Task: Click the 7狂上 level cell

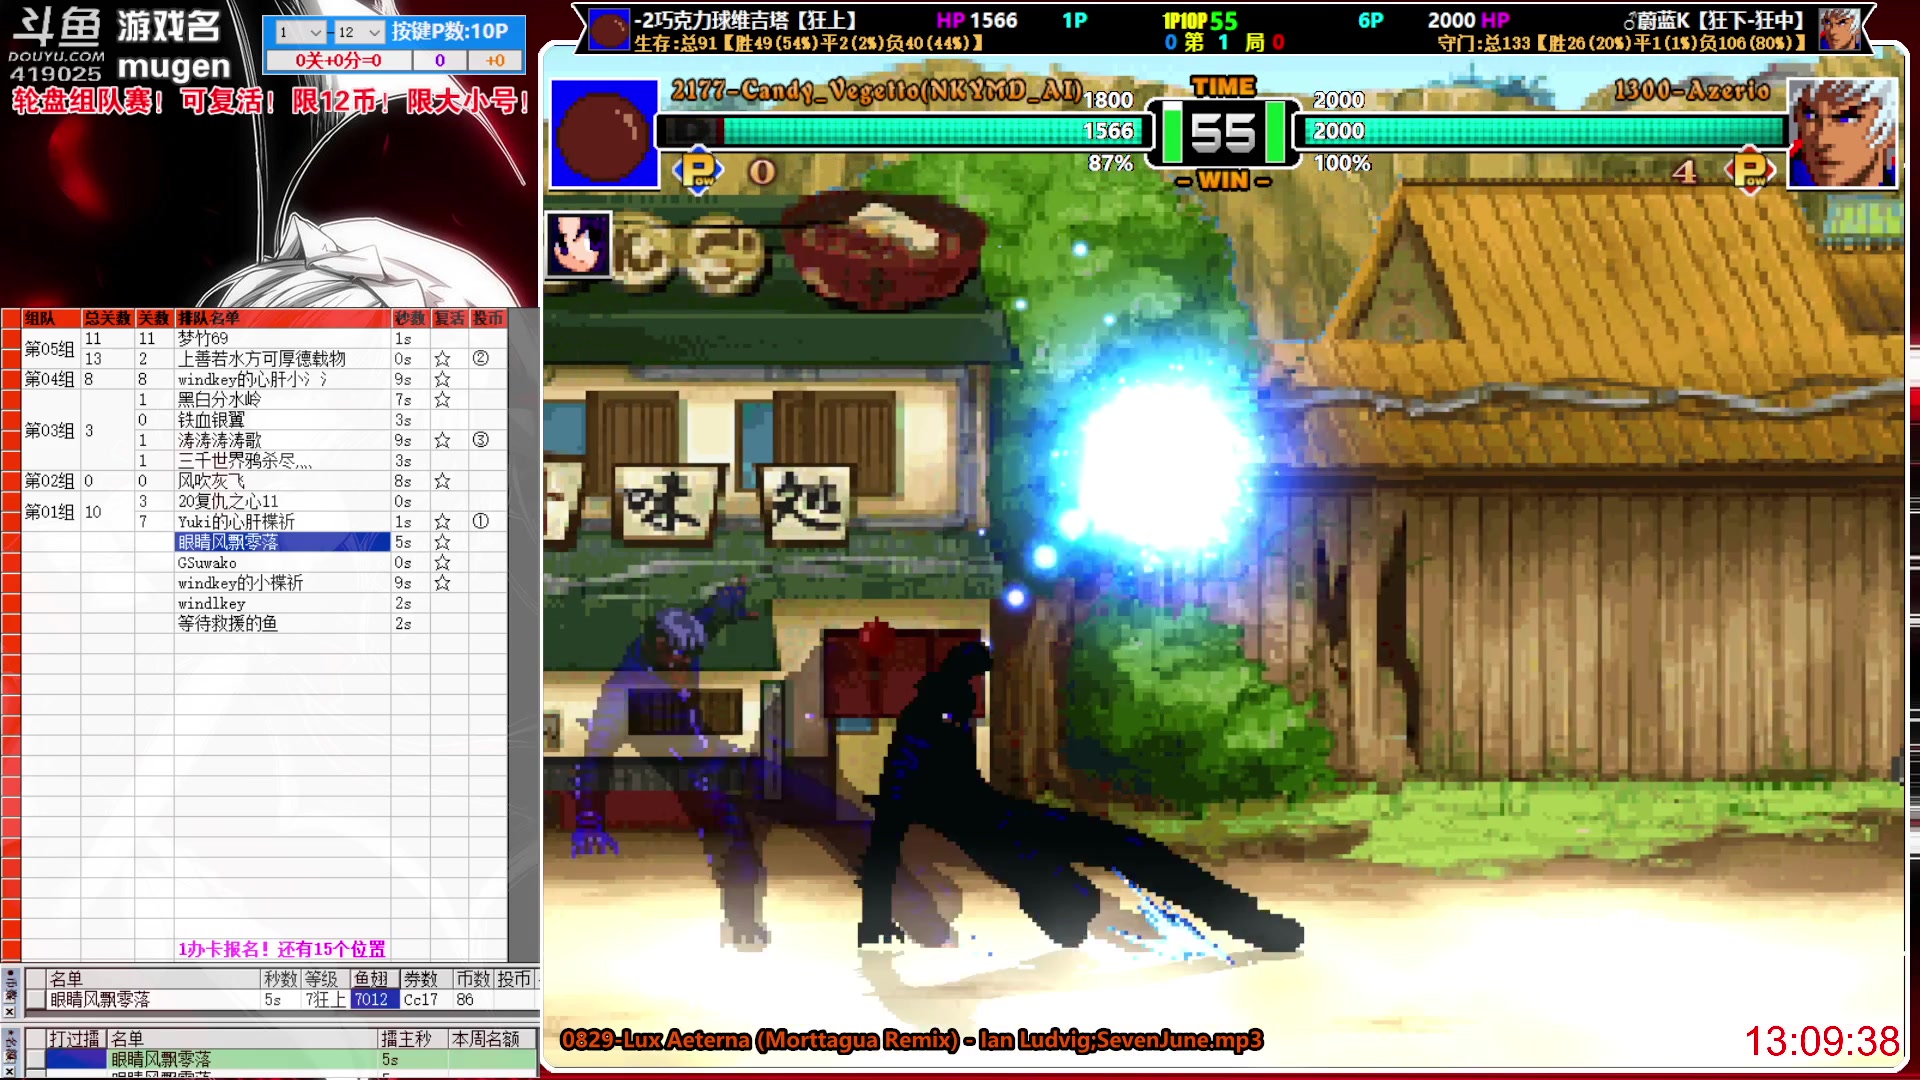Action: click(325, 1000)
